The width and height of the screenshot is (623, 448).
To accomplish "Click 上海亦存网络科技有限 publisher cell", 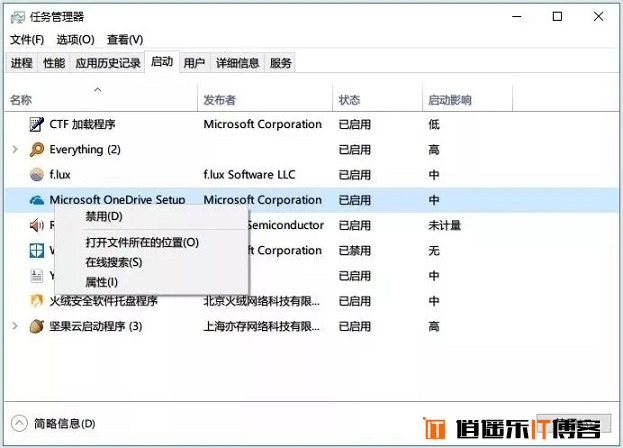I will [x=261, y=326].
